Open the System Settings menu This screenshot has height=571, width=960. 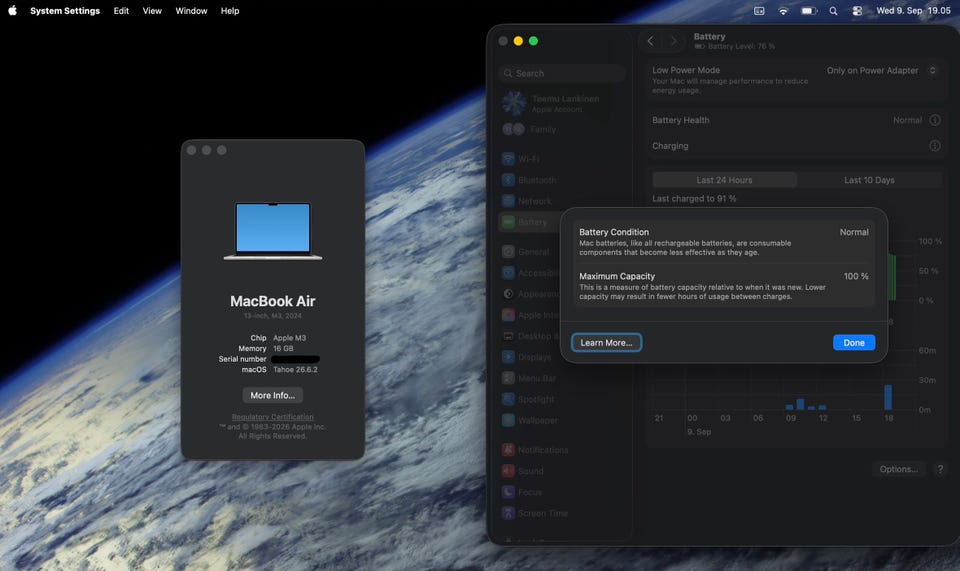65,10
